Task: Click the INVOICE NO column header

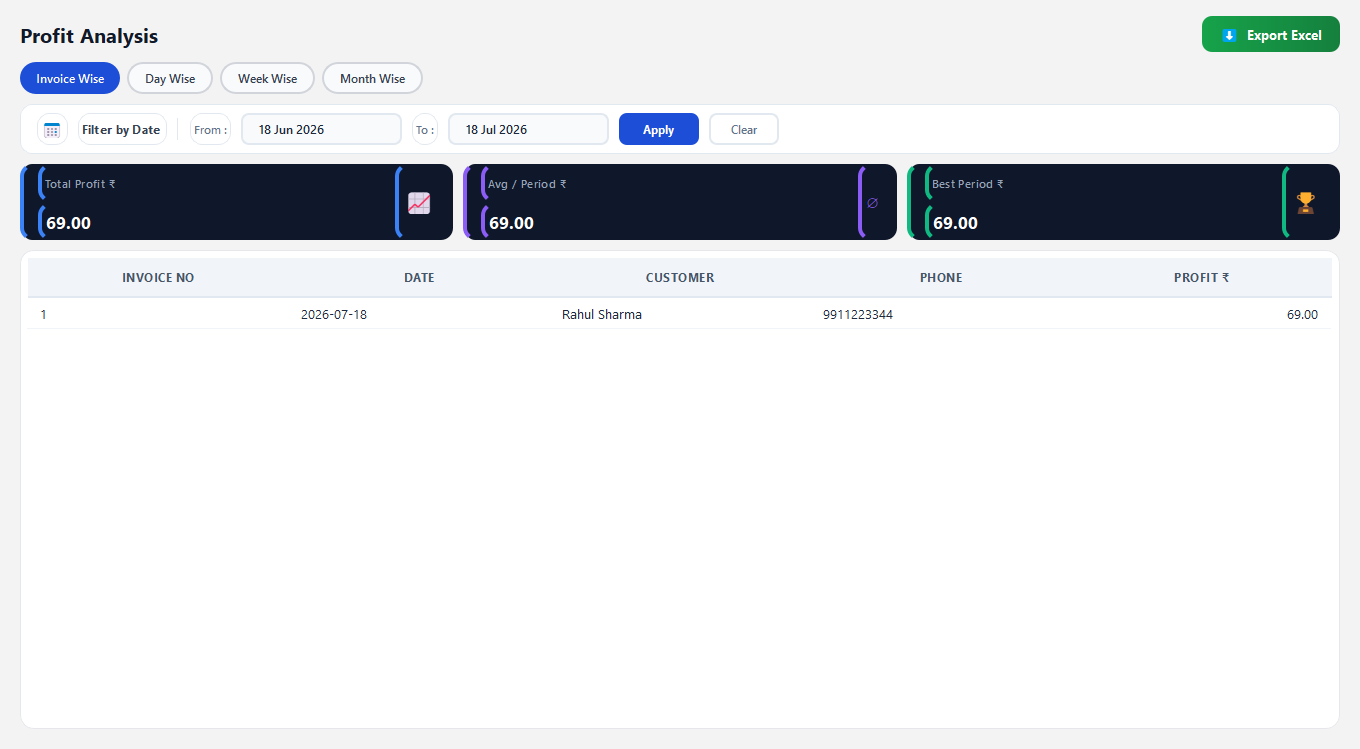Action: [158, 278]
